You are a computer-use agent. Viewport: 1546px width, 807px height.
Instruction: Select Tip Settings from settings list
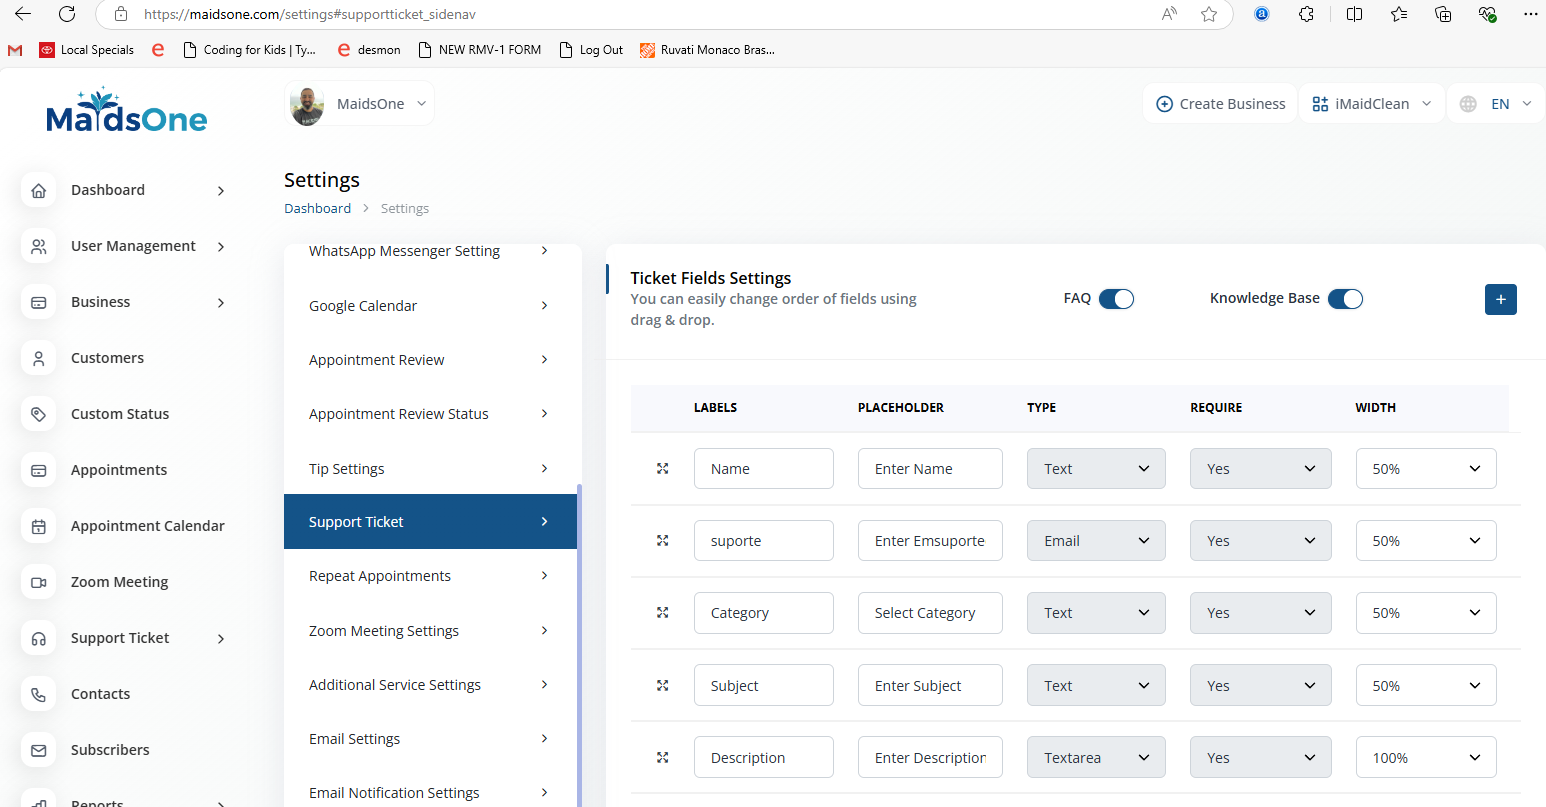tap(430, 469)
